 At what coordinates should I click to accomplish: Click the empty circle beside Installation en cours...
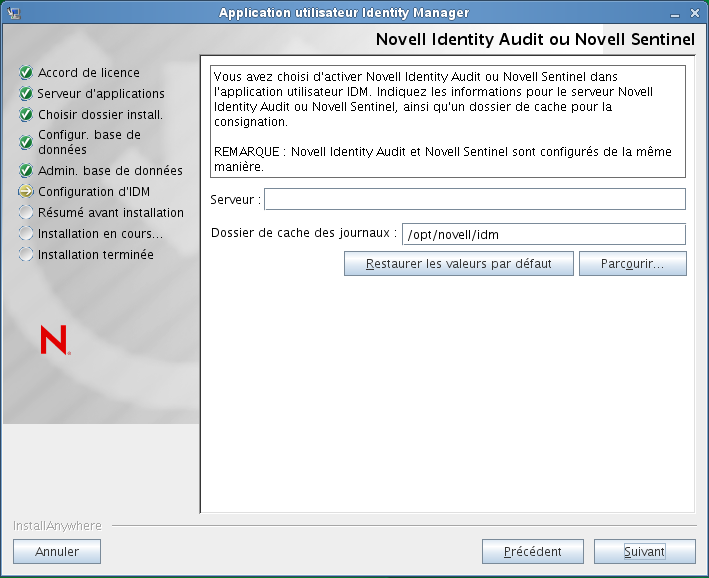pos(26,233)
